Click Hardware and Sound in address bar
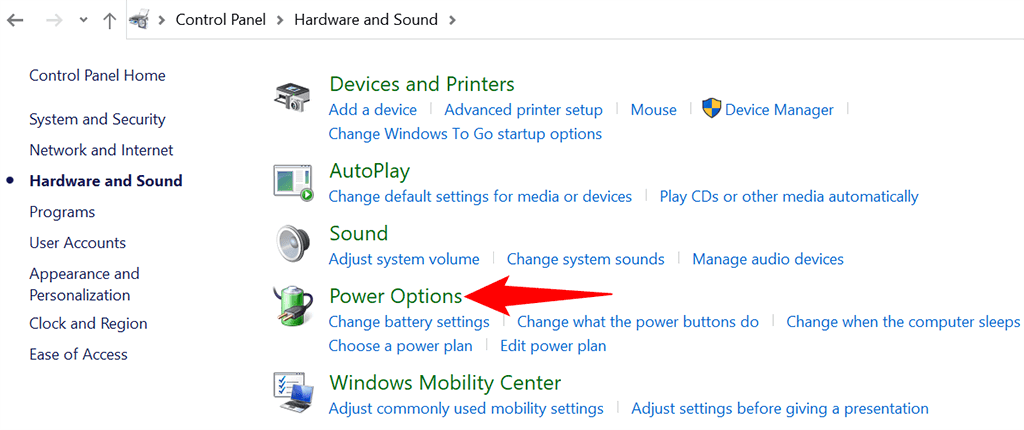Image resolution: width=1024 pixels, height=430 pixels. point(366,20)
